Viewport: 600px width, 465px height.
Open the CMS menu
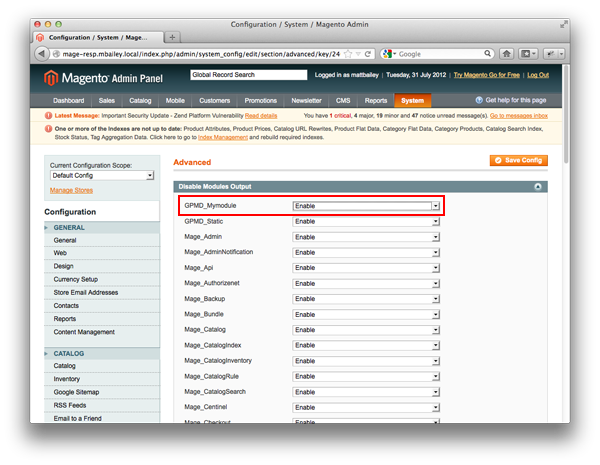(343, 100)
